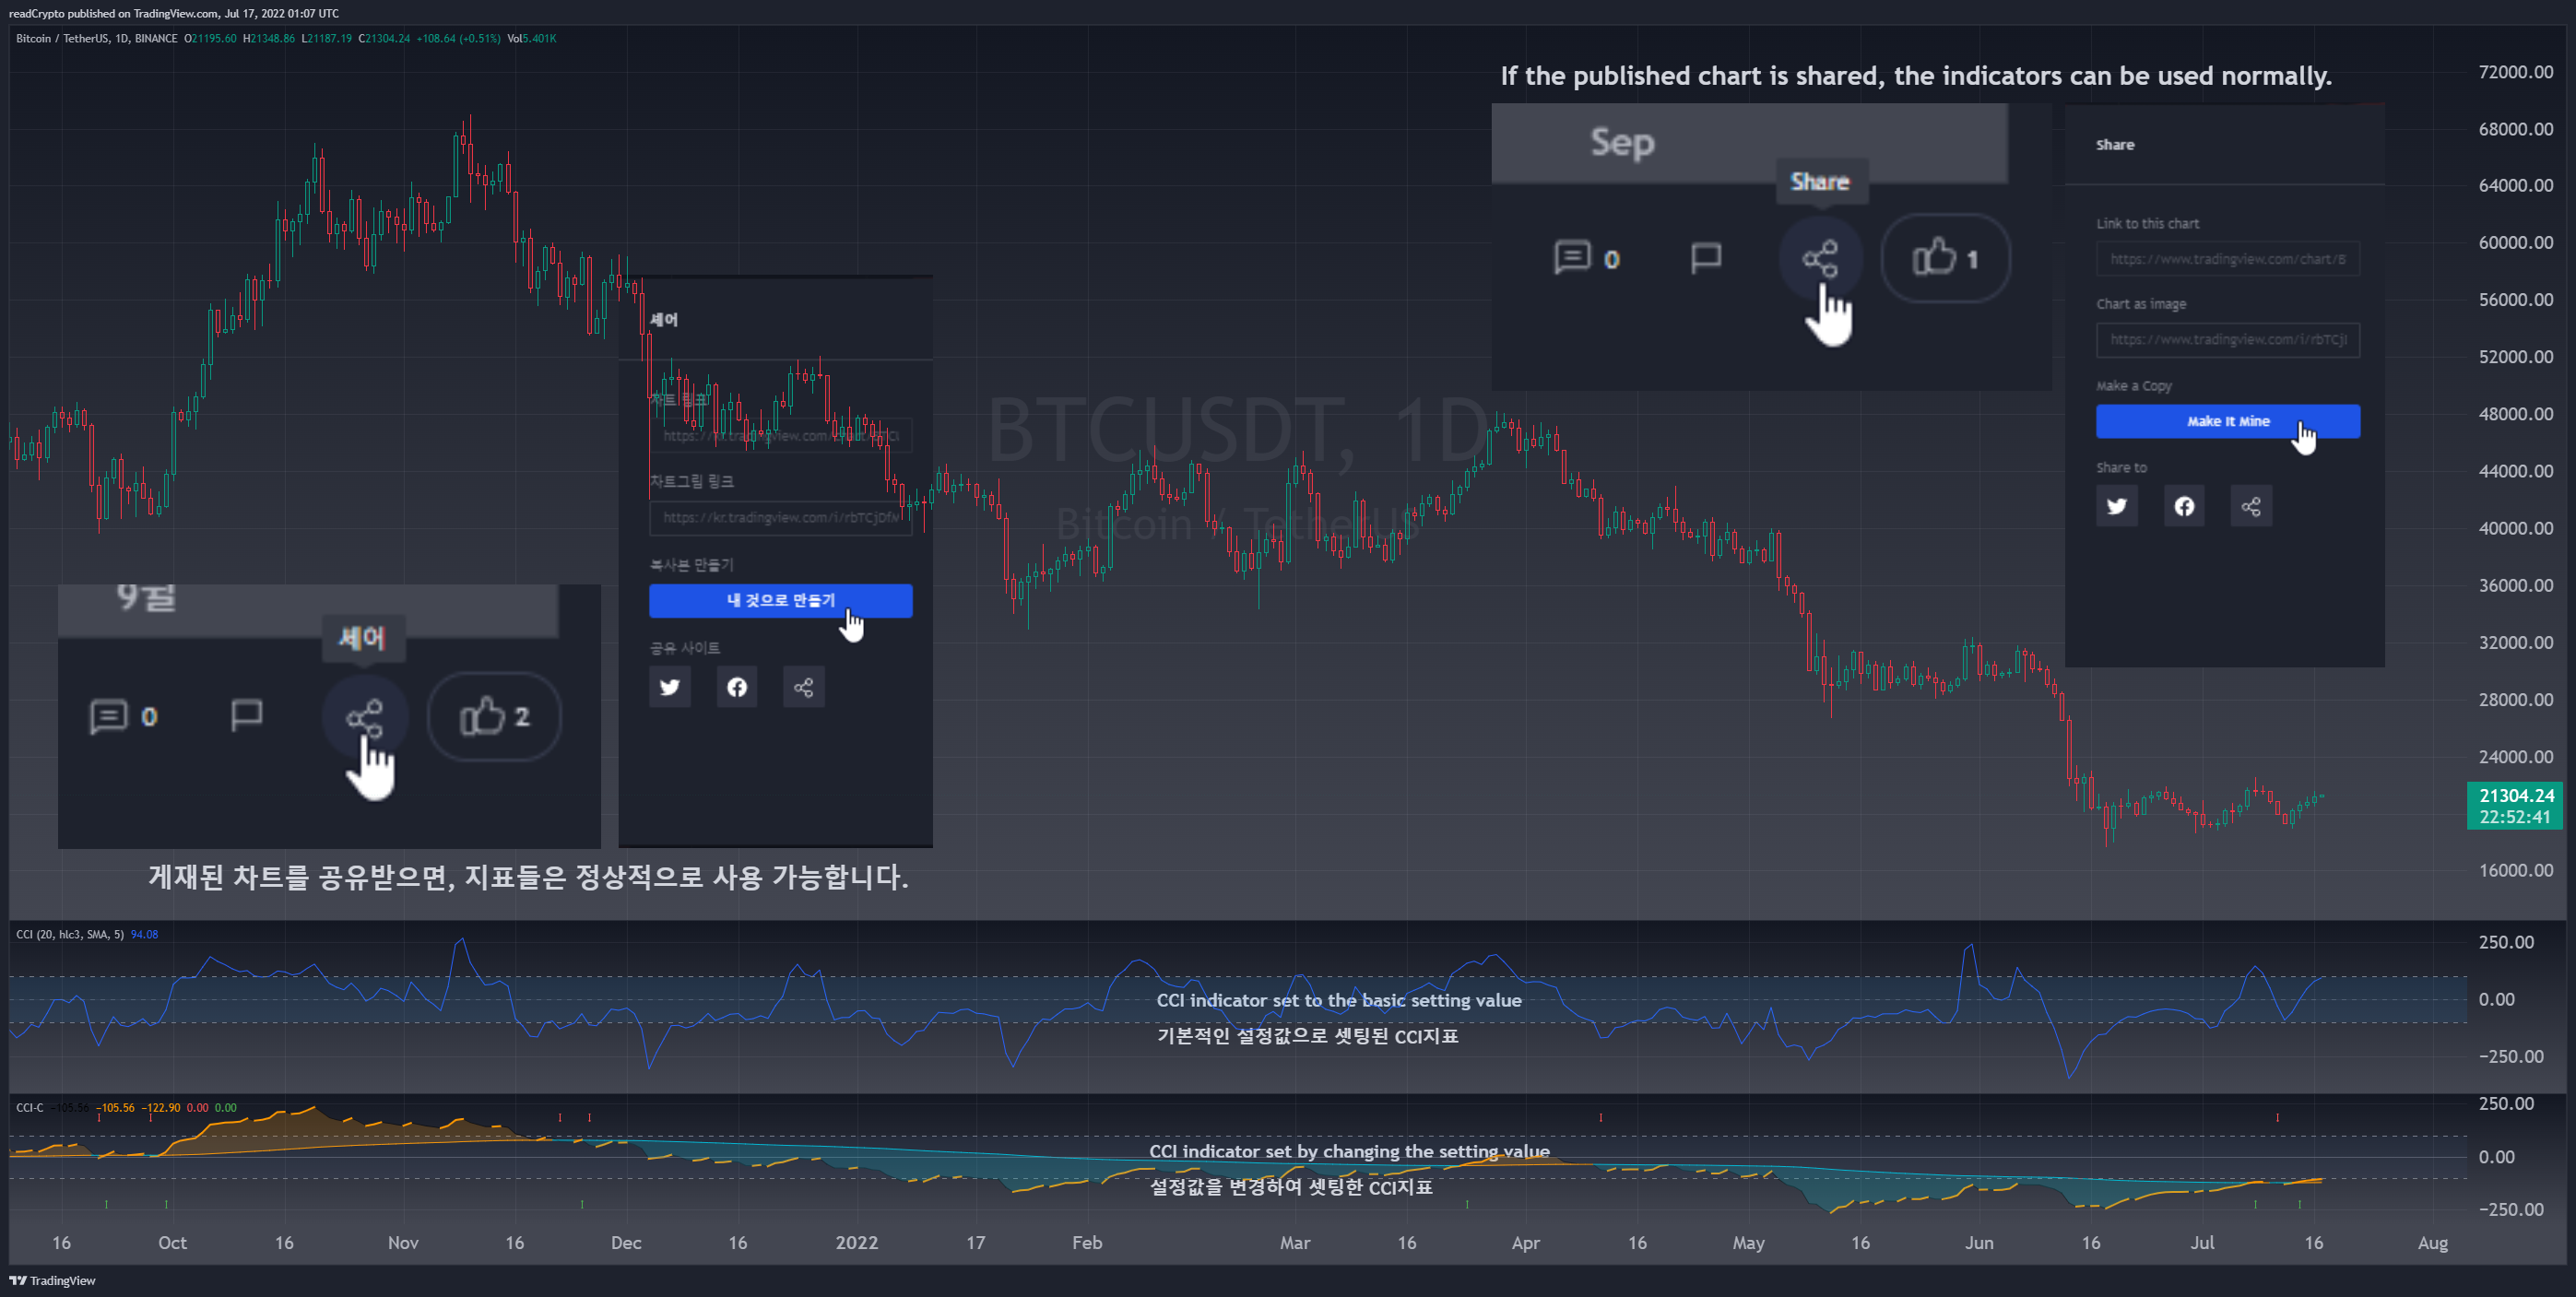Image resolution: width=2576 pixels, height=1297 pixels.
Task: Click the Facebook icon under Share to
Action: tap(2184, 506)
